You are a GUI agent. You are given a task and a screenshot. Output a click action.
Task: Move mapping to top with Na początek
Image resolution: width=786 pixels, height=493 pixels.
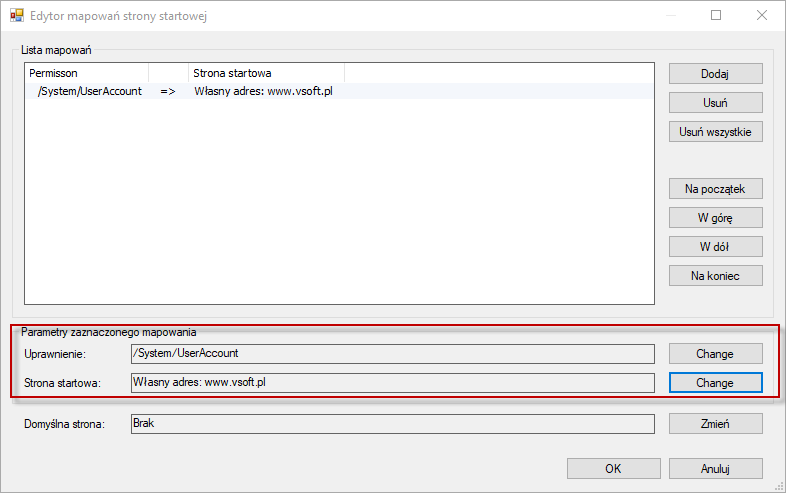pyautogui.click(x=715, y=189)
